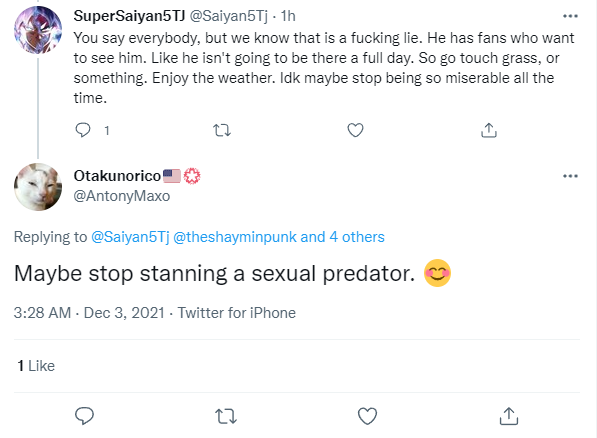Open the SuperSaiyan5TJ display name

tap(129, 16)
